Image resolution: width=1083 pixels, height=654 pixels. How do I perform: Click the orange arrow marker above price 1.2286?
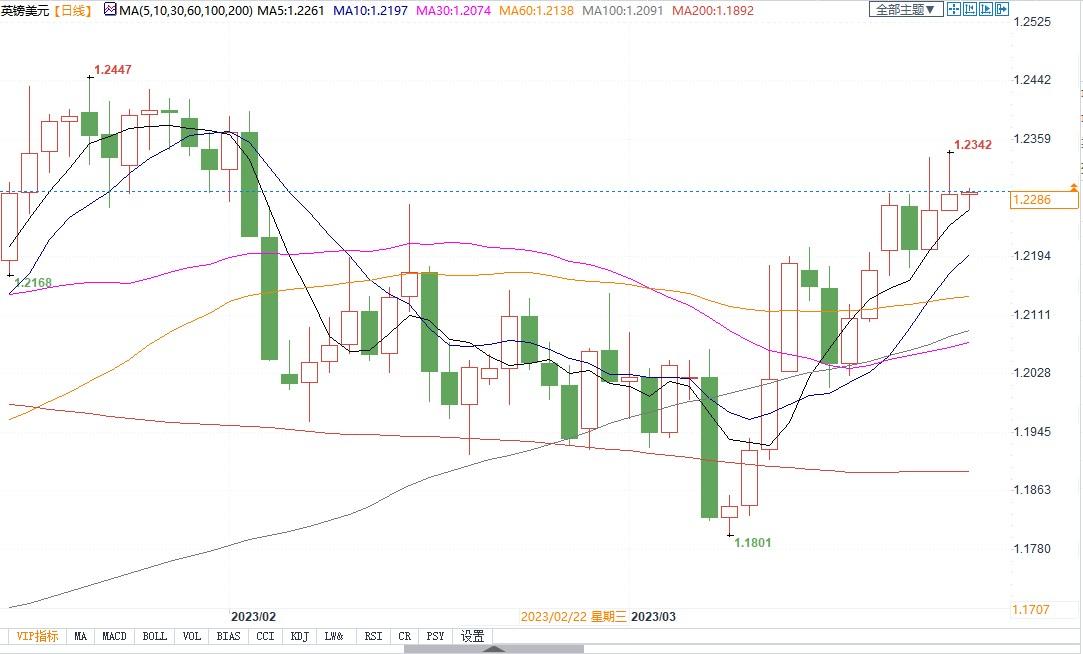pos(1073,187)
